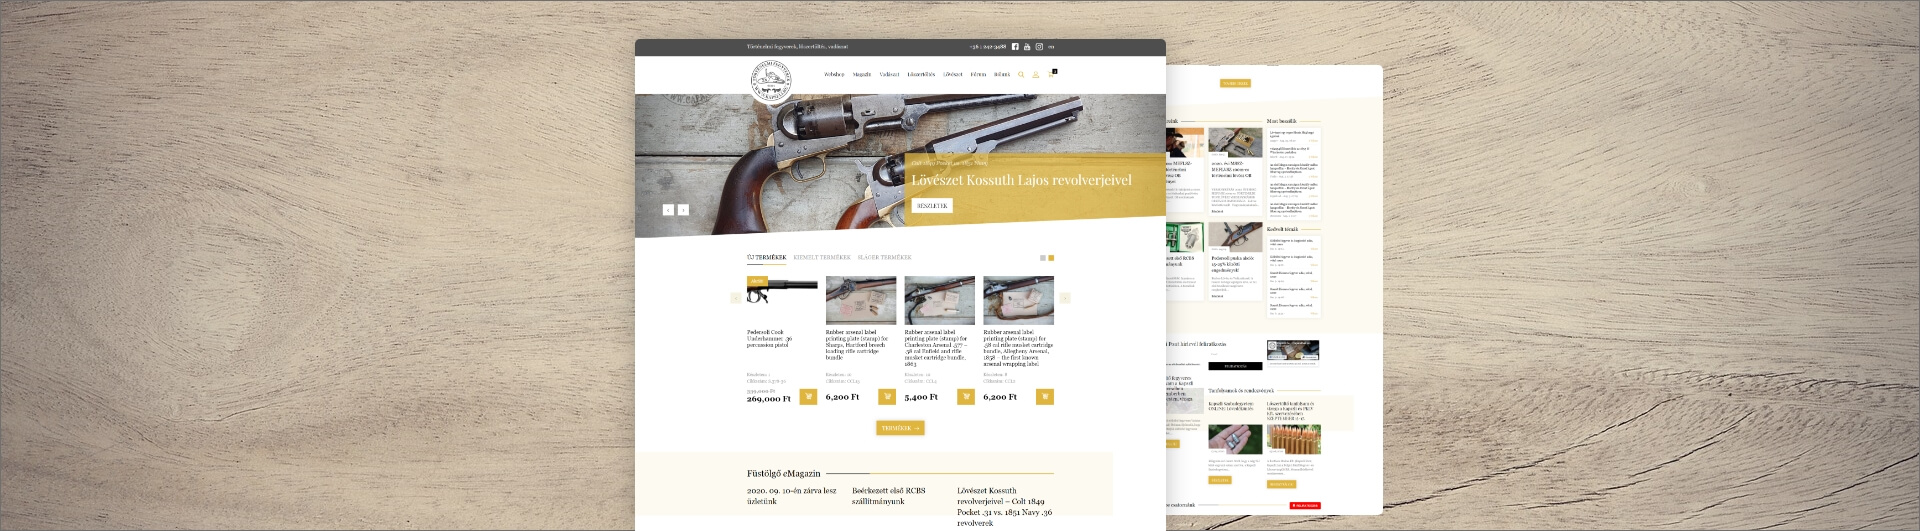1920x531 pixels.
Task: Add Pedersoli Cook pistol to cart
Action: 808,397
